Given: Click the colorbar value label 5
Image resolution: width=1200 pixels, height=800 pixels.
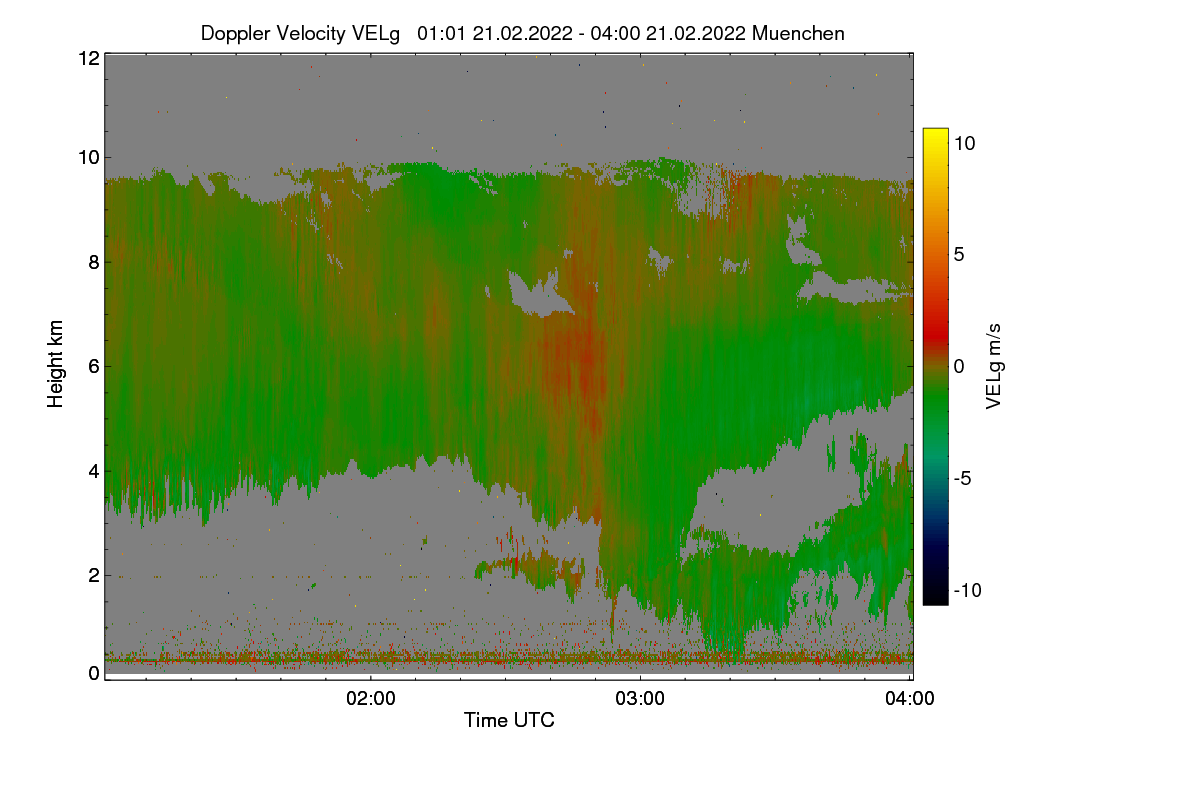Looking at the screenshot, I should pyautogui.click(x=958, y=254).
